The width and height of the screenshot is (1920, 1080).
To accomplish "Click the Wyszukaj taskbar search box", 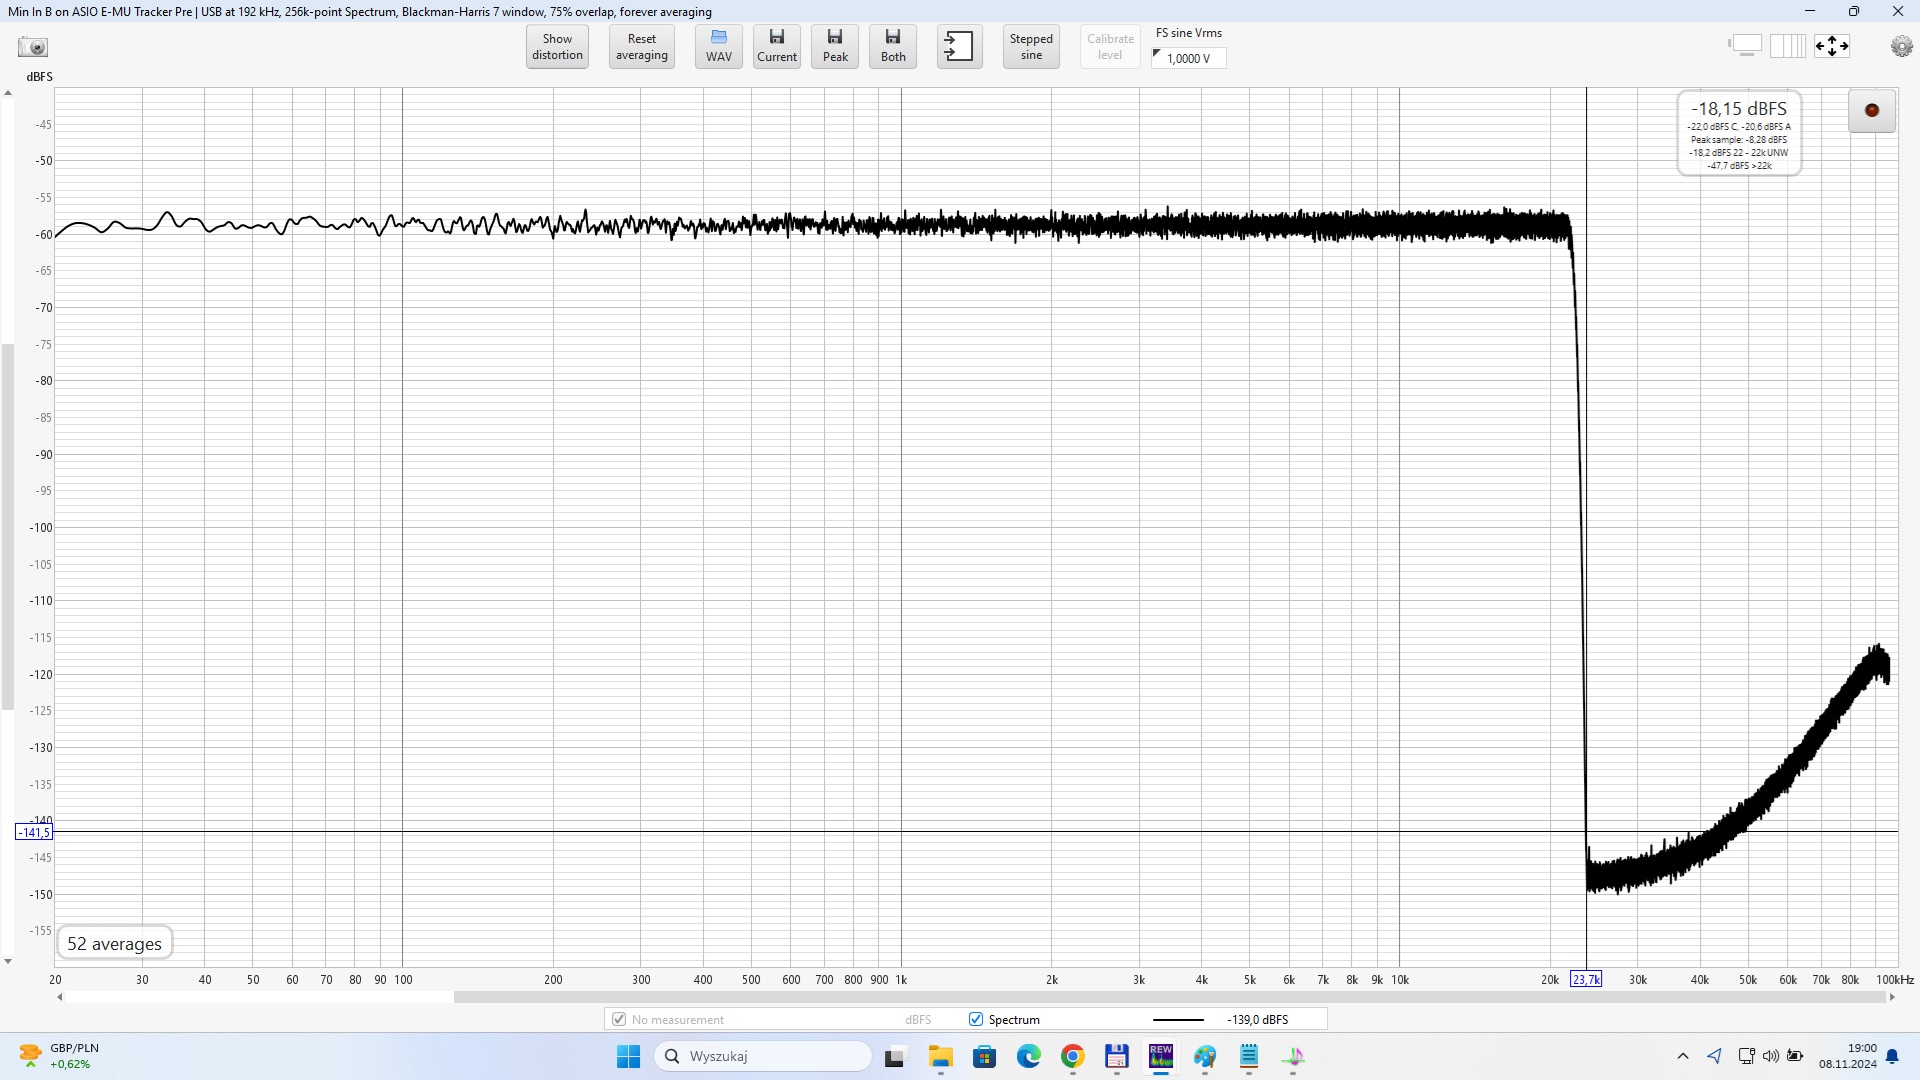I will tap(762, 1056).
